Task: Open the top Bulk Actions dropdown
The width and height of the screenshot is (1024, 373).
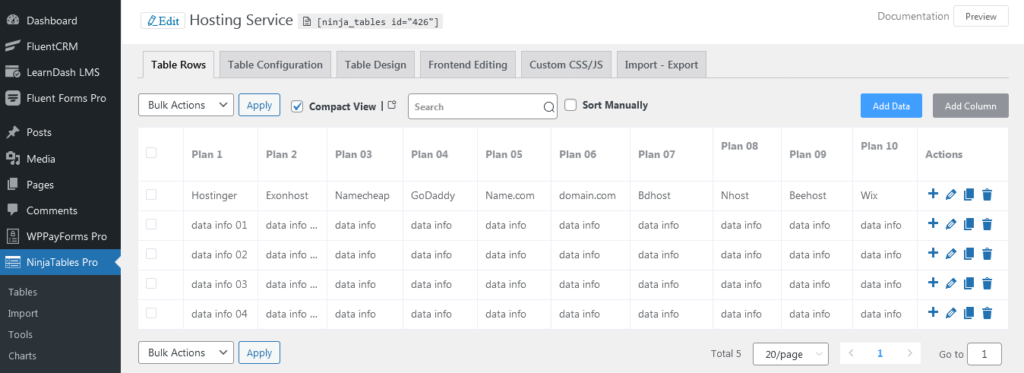Action: click(186, 105)
